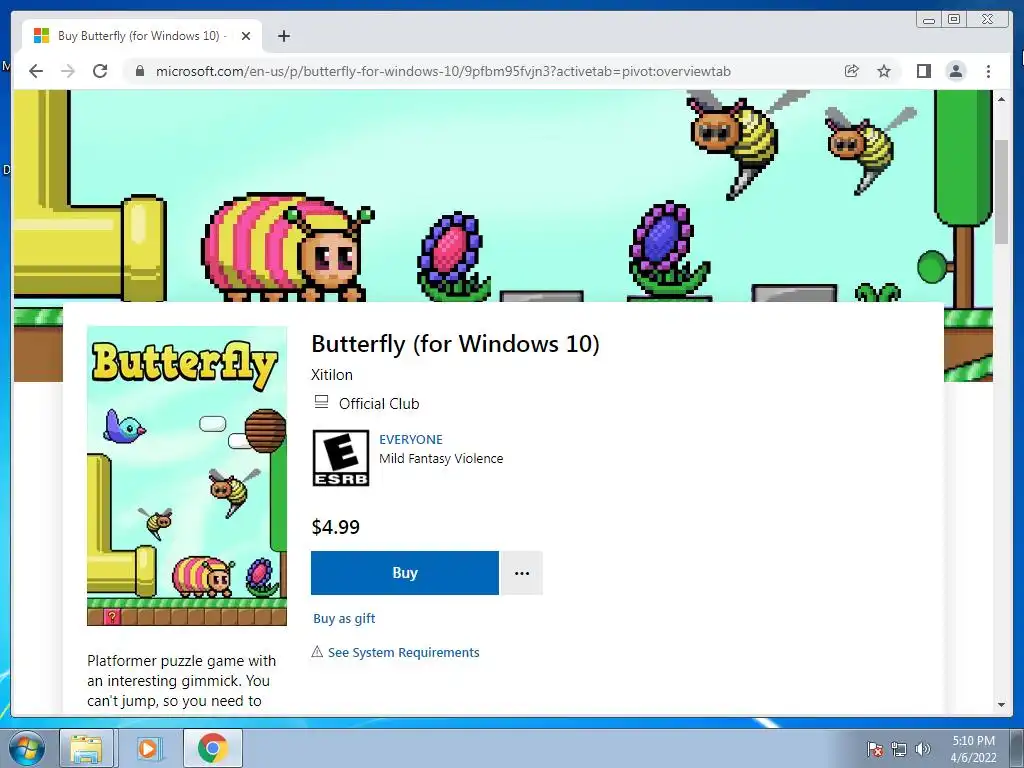
Task: Close the Buy Butterfly tab
Action: [246, 36]
